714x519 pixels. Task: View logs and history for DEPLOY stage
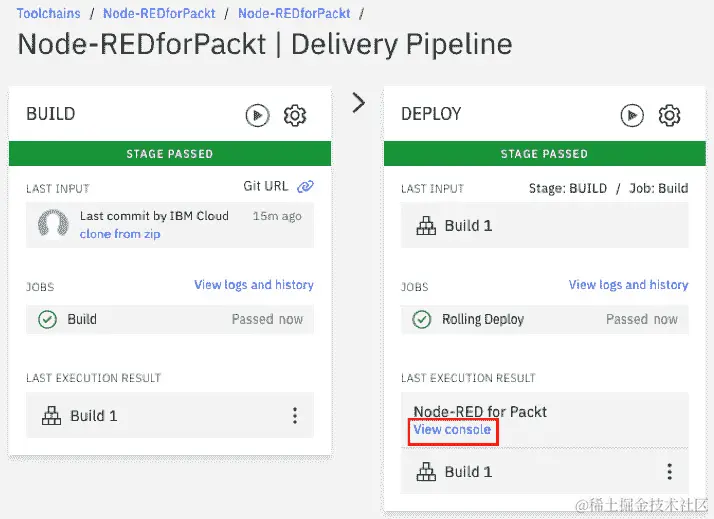point(628,285)
